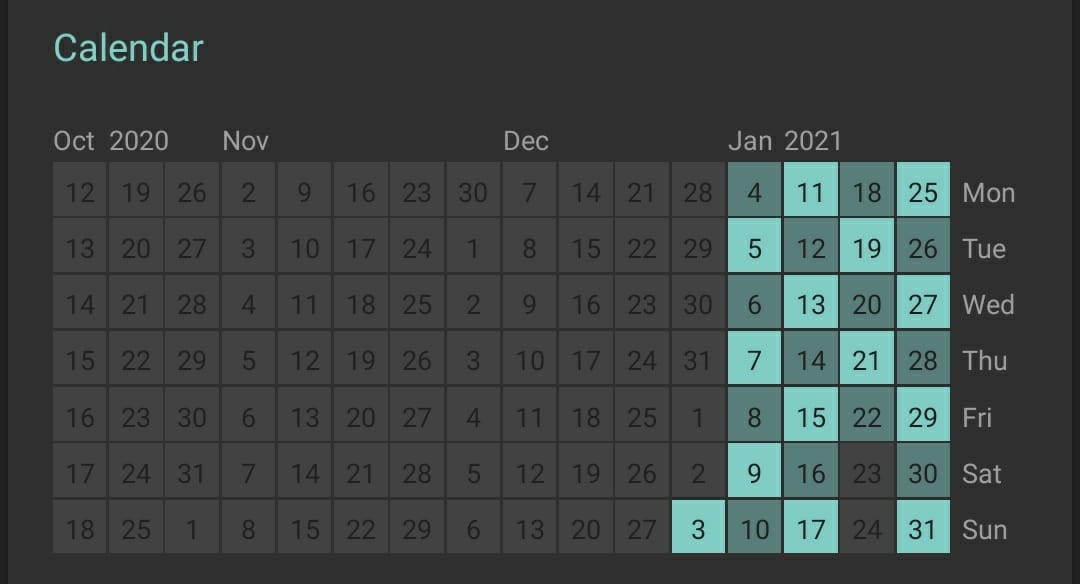
Task: Click the Jan 2021 month label
Action: point(785,141)
